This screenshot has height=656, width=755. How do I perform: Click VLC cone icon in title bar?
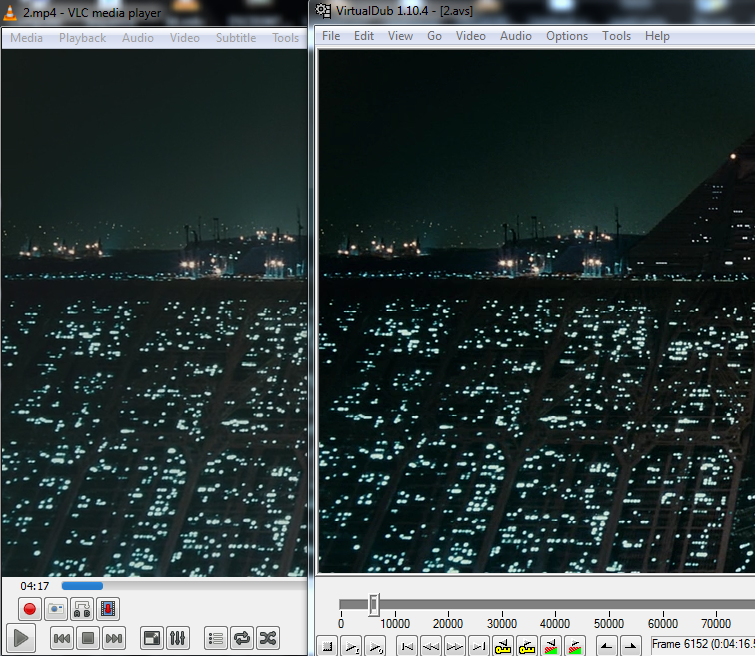click(x=10, y=12)
